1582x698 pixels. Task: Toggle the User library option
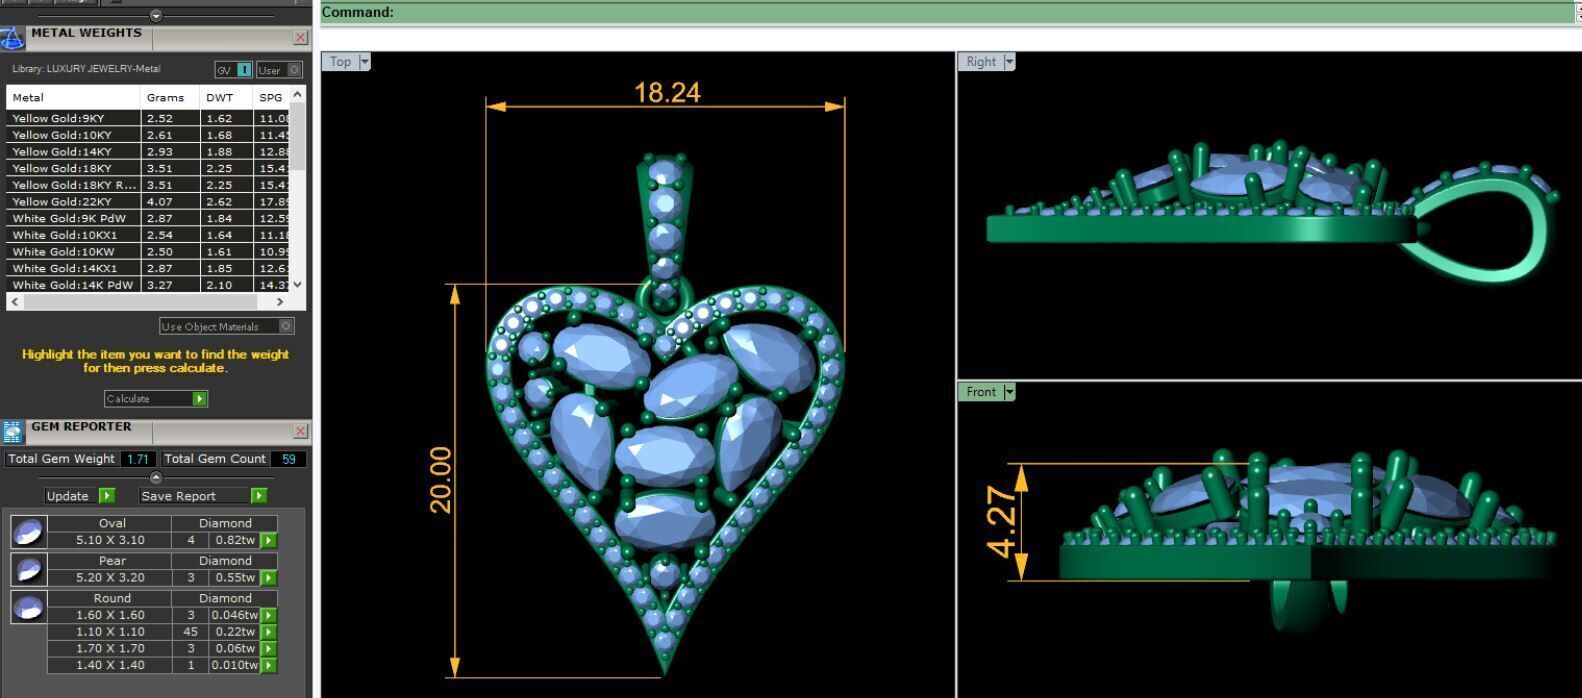coord(278,70)
